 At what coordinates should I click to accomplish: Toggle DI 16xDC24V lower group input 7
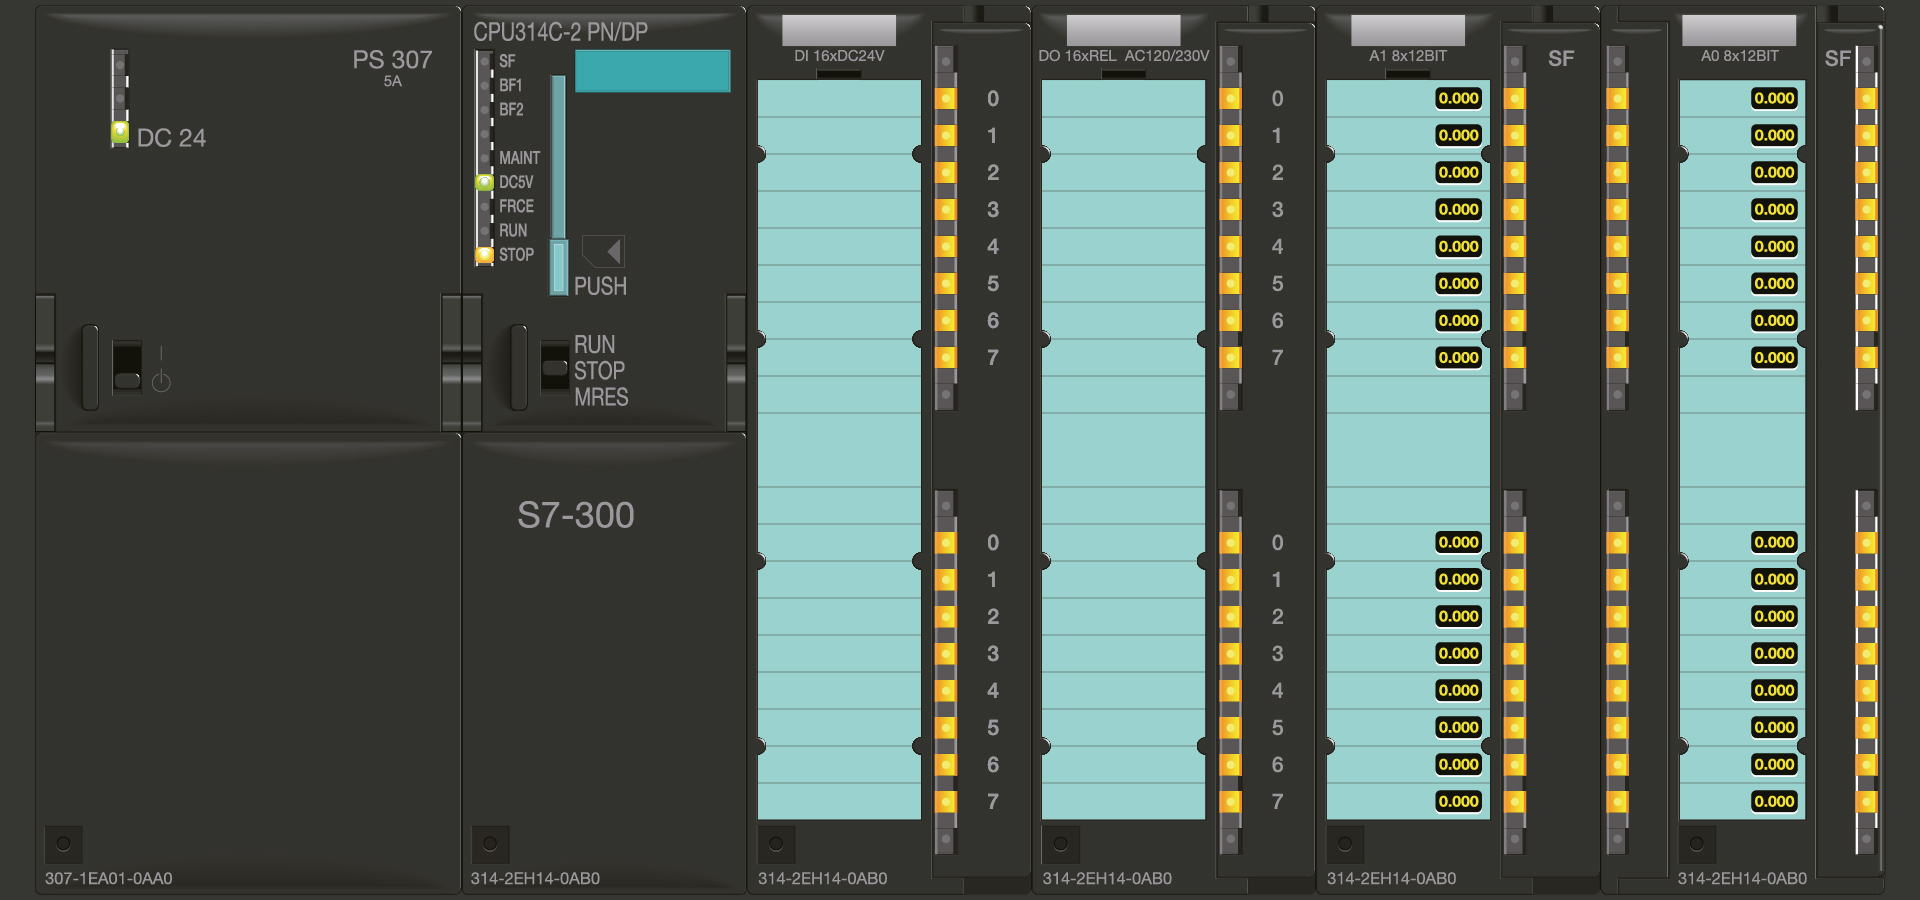946,801
